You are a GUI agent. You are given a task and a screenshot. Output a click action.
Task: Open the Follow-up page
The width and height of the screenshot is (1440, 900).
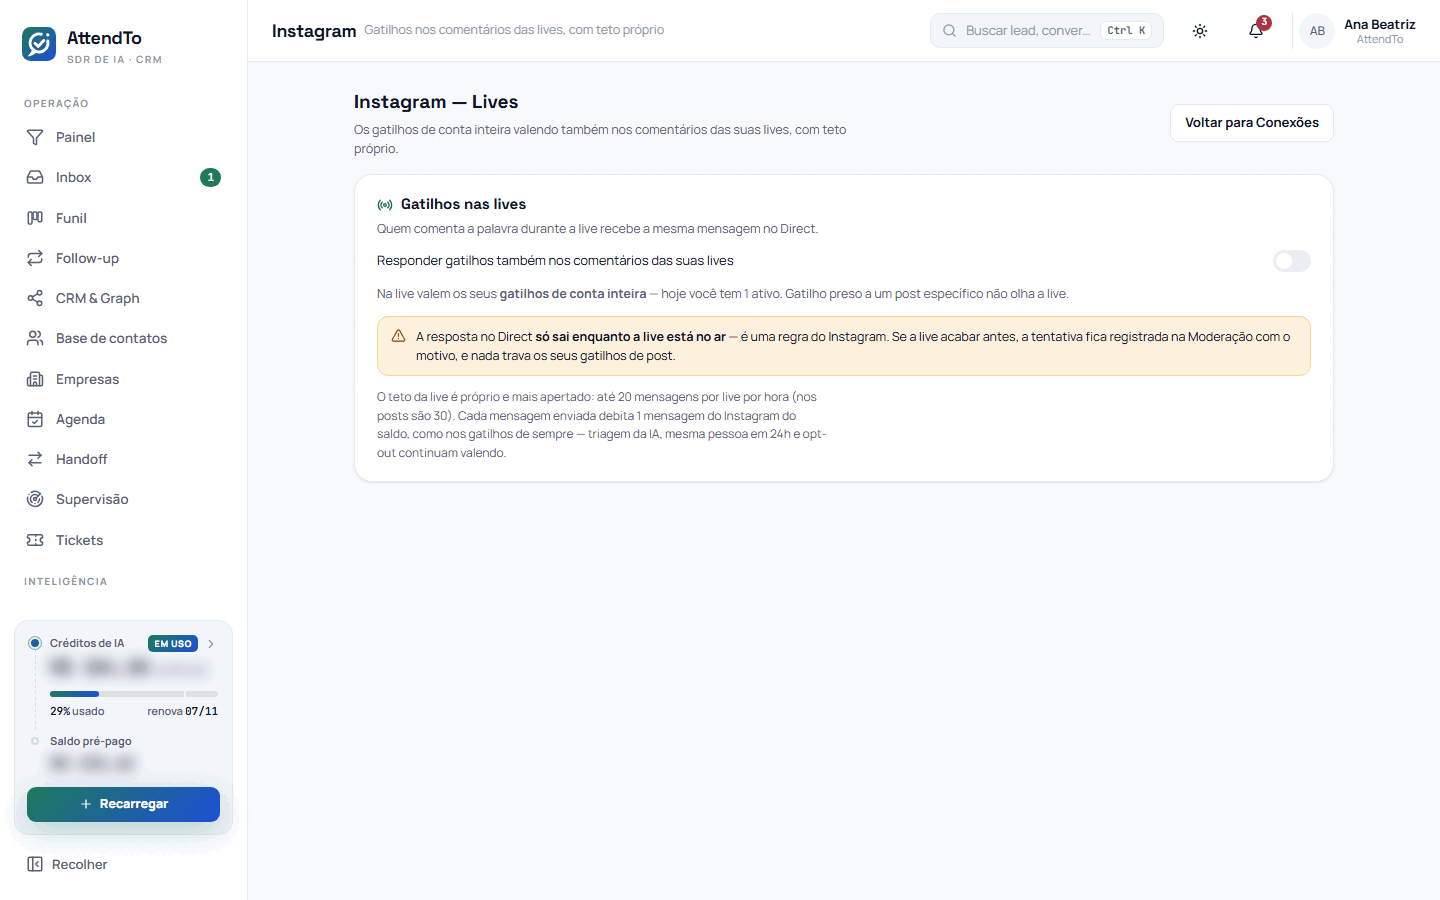point(124,258)
